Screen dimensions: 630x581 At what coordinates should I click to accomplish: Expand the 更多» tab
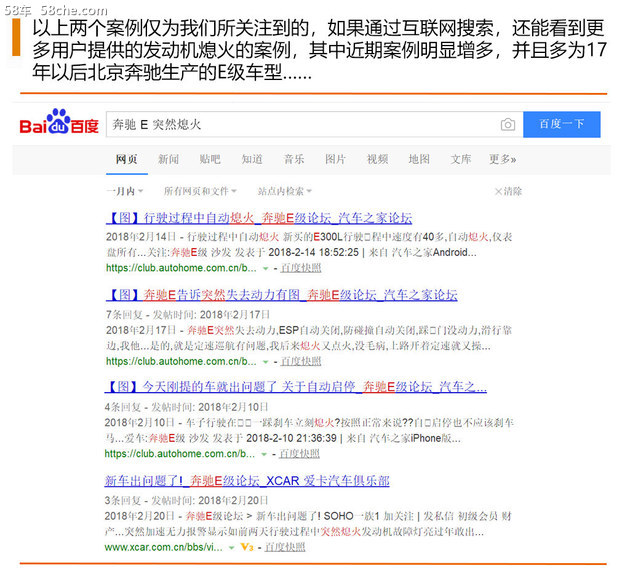click(x=503, y=160)
